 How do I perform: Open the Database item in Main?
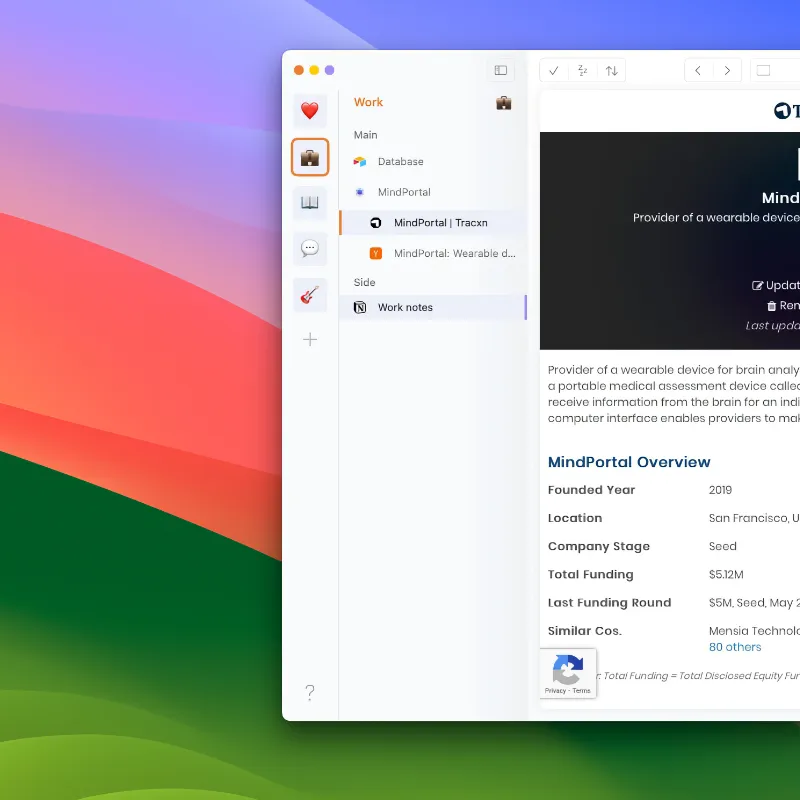point(400,162)
